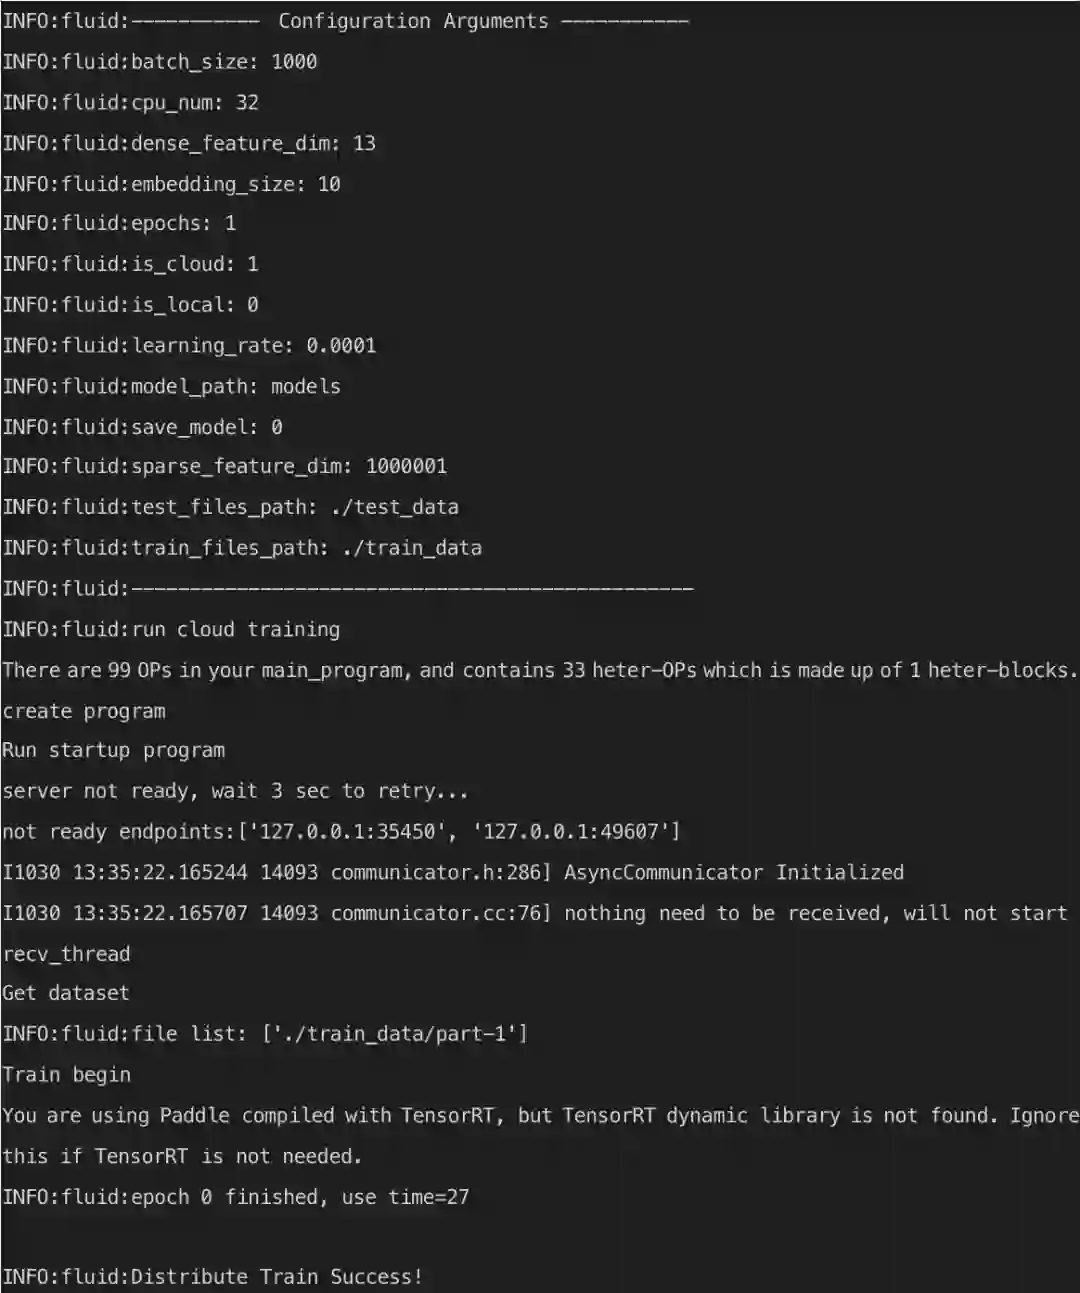This screenshot has width=1080, height=1293.
Task: Click the './train_data/part-1' file list entry
Action: [x=394, y=1034]
